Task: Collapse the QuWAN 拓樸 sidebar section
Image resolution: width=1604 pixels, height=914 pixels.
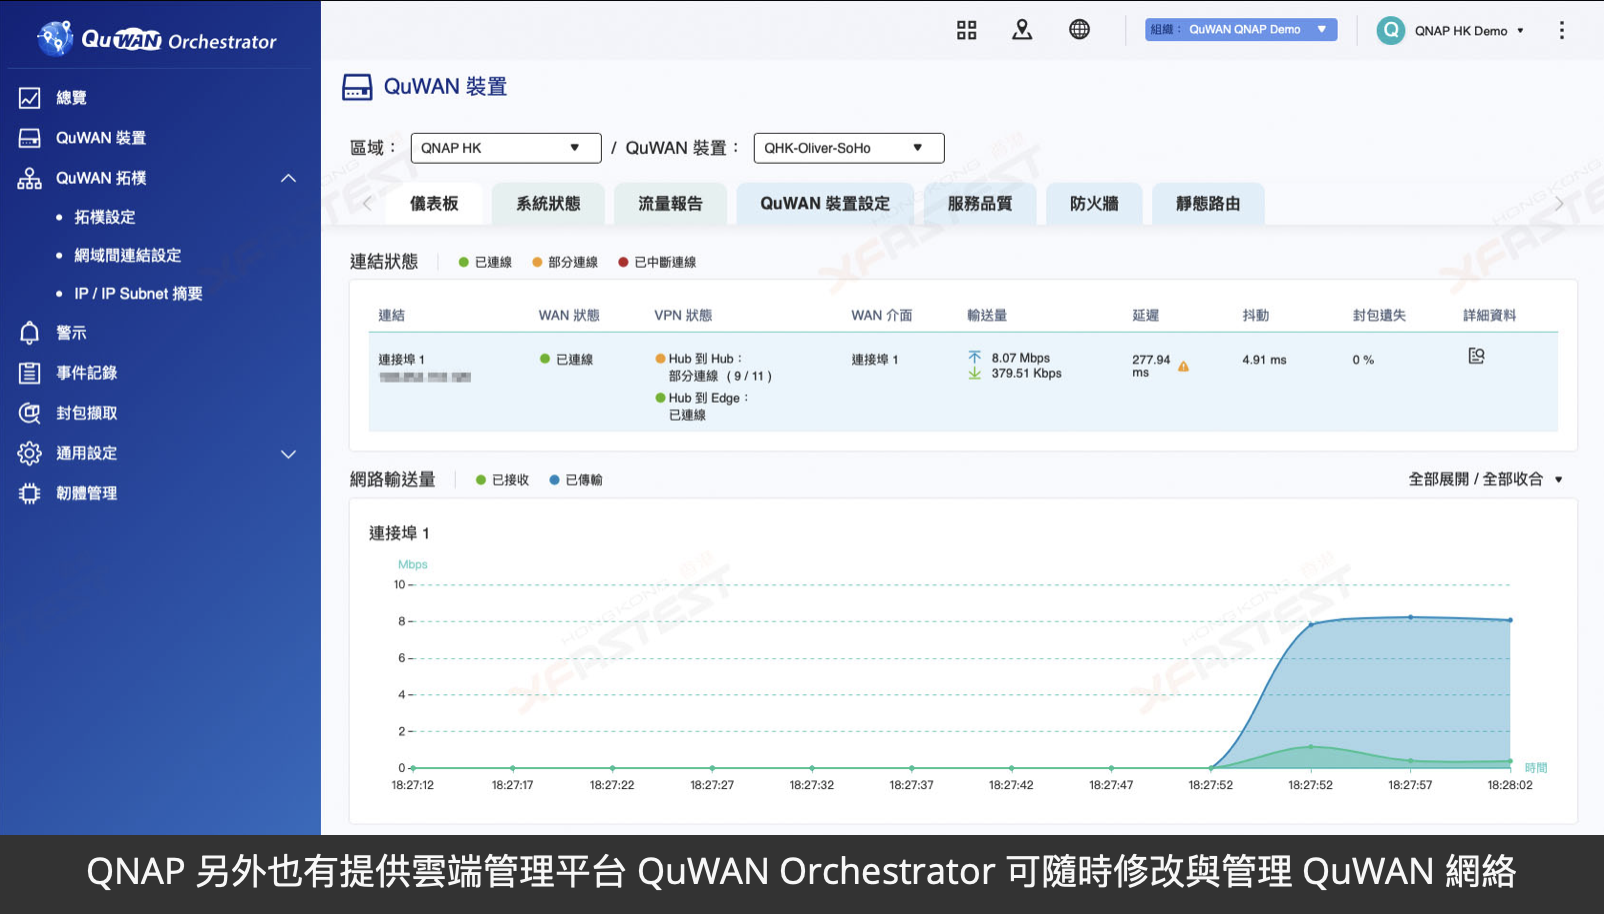Action: click(x=288, y=178)
